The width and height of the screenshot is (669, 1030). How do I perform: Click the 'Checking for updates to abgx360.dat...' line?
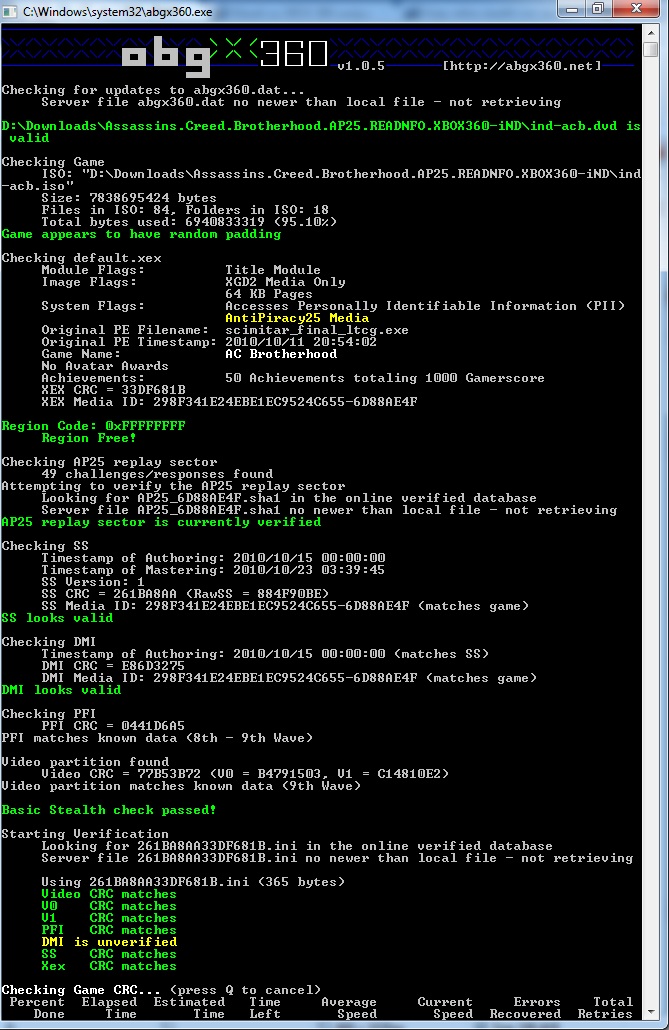153,90
